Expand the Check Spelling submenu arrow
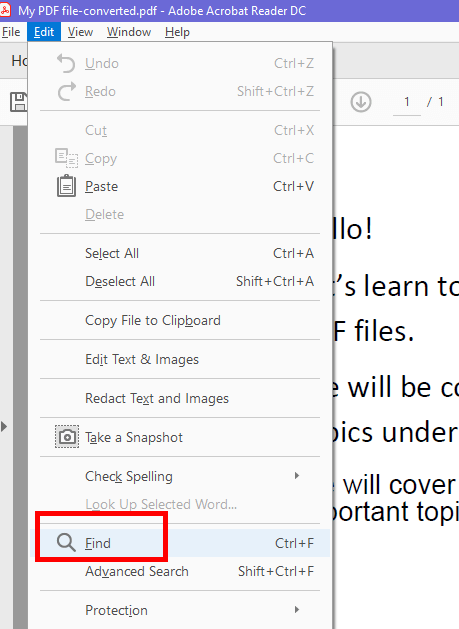Image resolution: width=459 pixels, height=629 pixels. tap(297, 476)
